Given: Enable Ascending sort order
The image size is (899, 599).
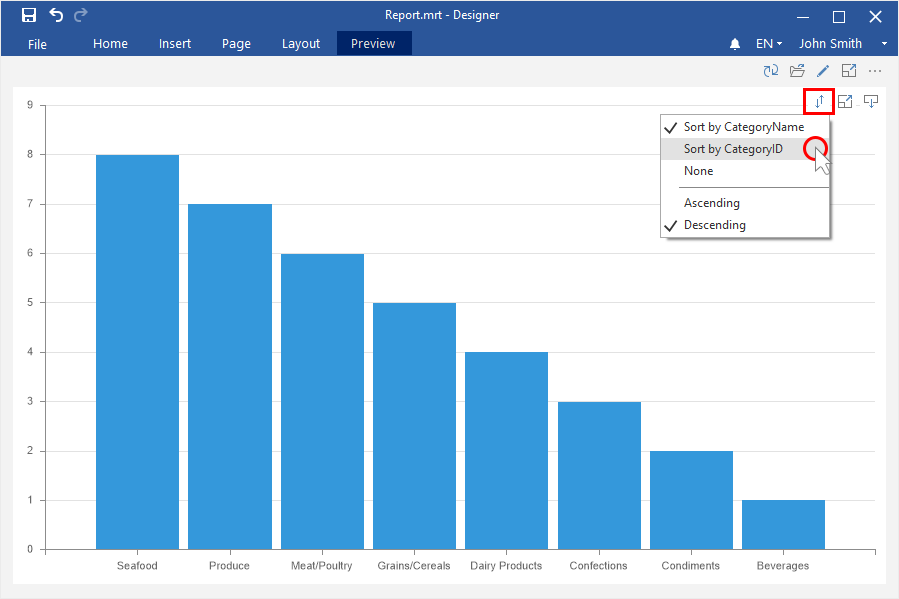Looking at the screenshot, I should click(x=711, y=203).
